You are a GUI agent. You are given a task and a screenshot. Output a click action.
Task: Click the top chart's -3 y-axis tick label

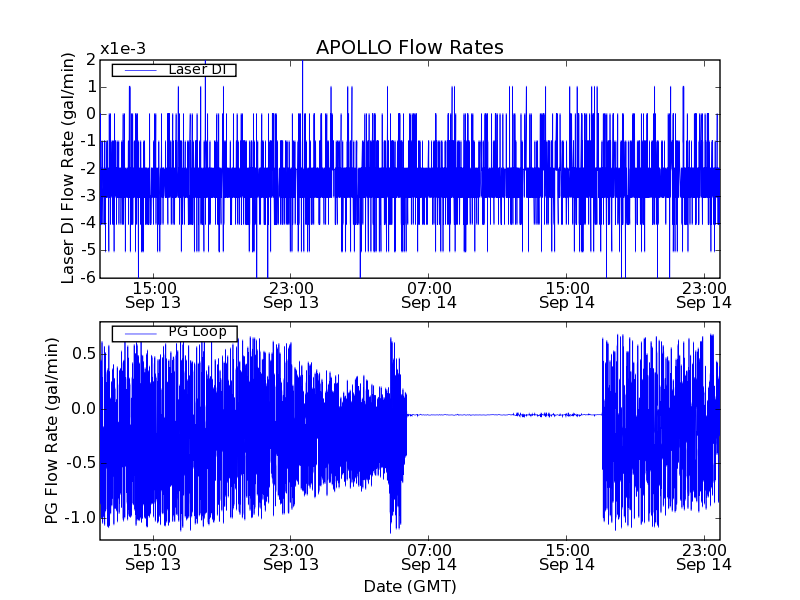coord(87,195)
